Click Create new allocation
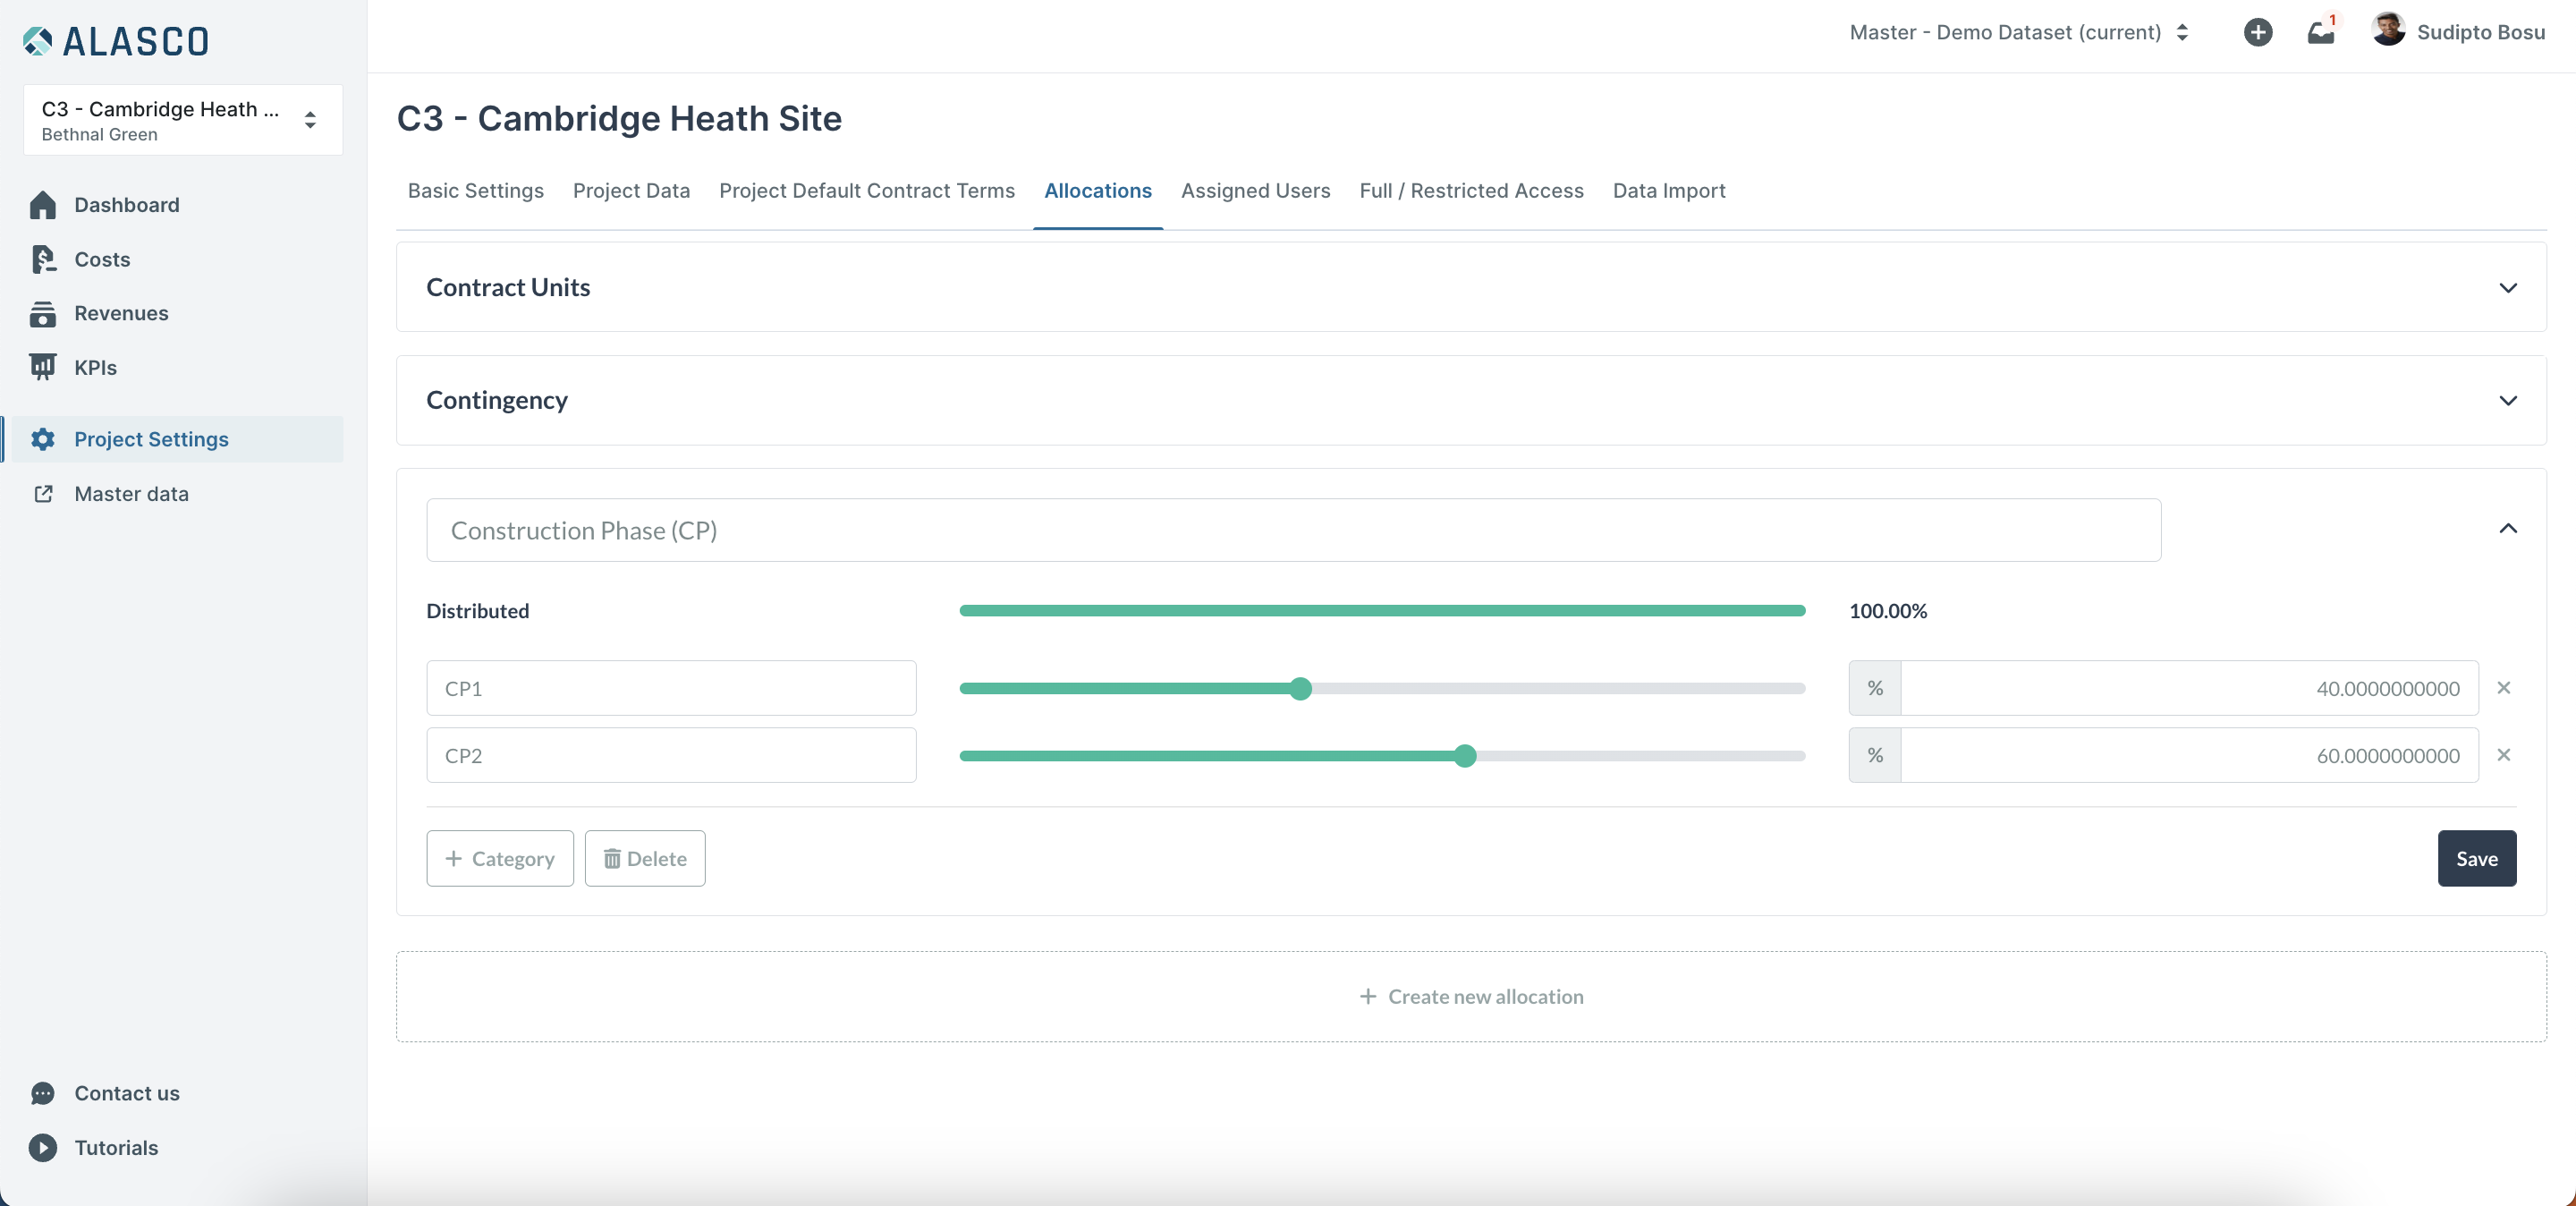The image size is (2576, 1206). click(x=1471, y=997)
